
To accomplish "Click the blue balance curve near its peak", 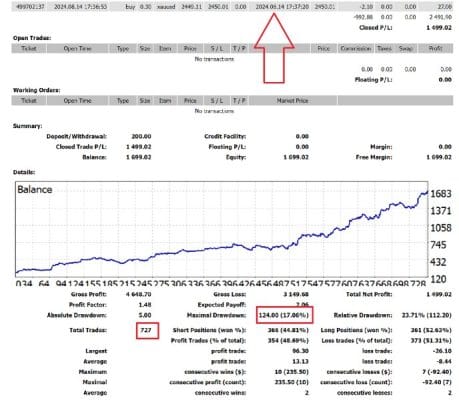I will point(424,193).
